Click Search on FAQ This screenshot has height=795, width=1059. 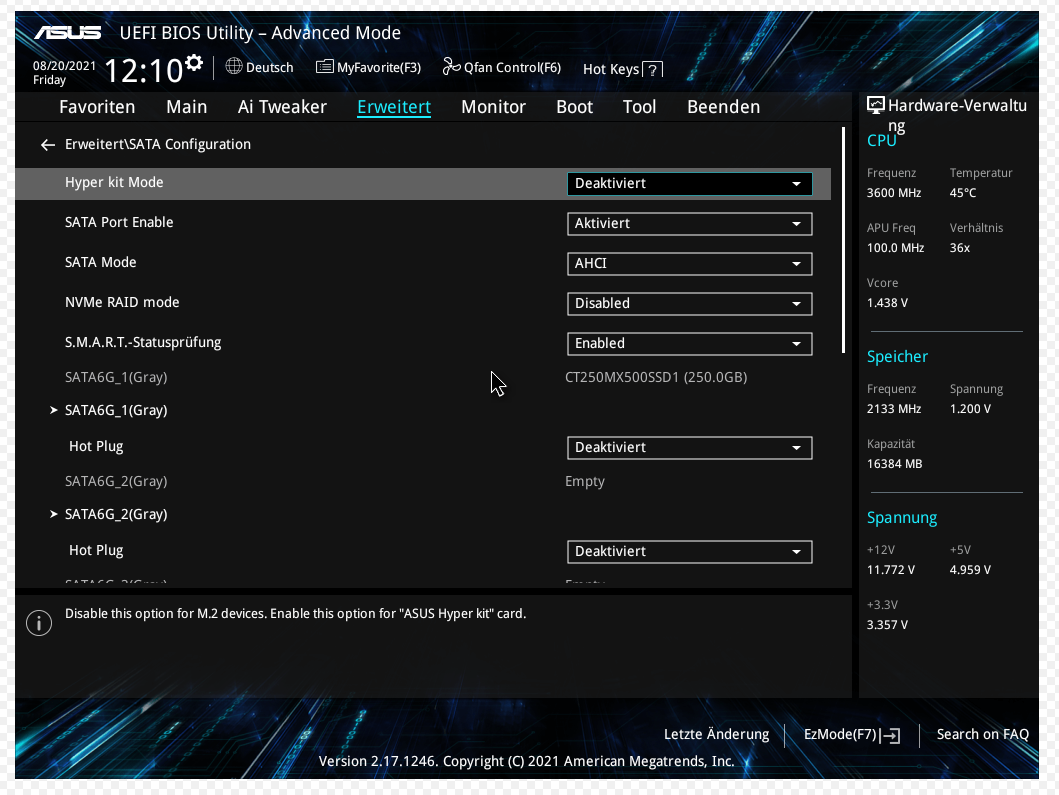(983, 734)
